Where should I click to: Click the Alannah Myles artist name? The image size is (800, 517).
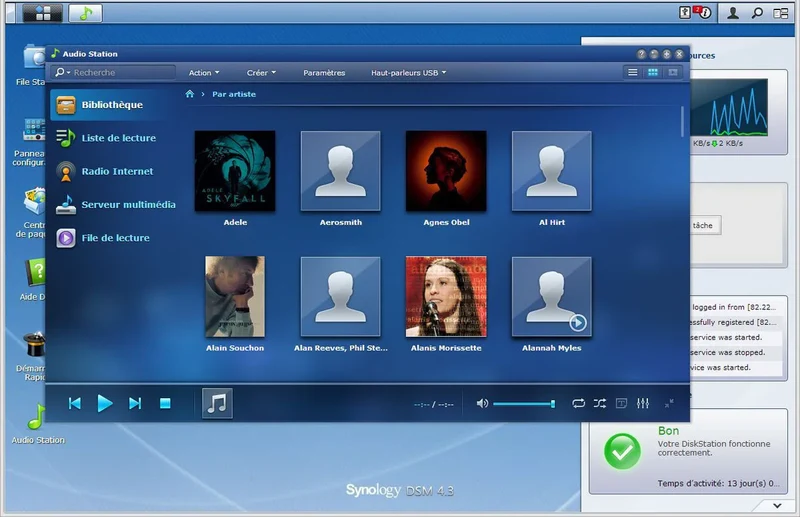552,348
